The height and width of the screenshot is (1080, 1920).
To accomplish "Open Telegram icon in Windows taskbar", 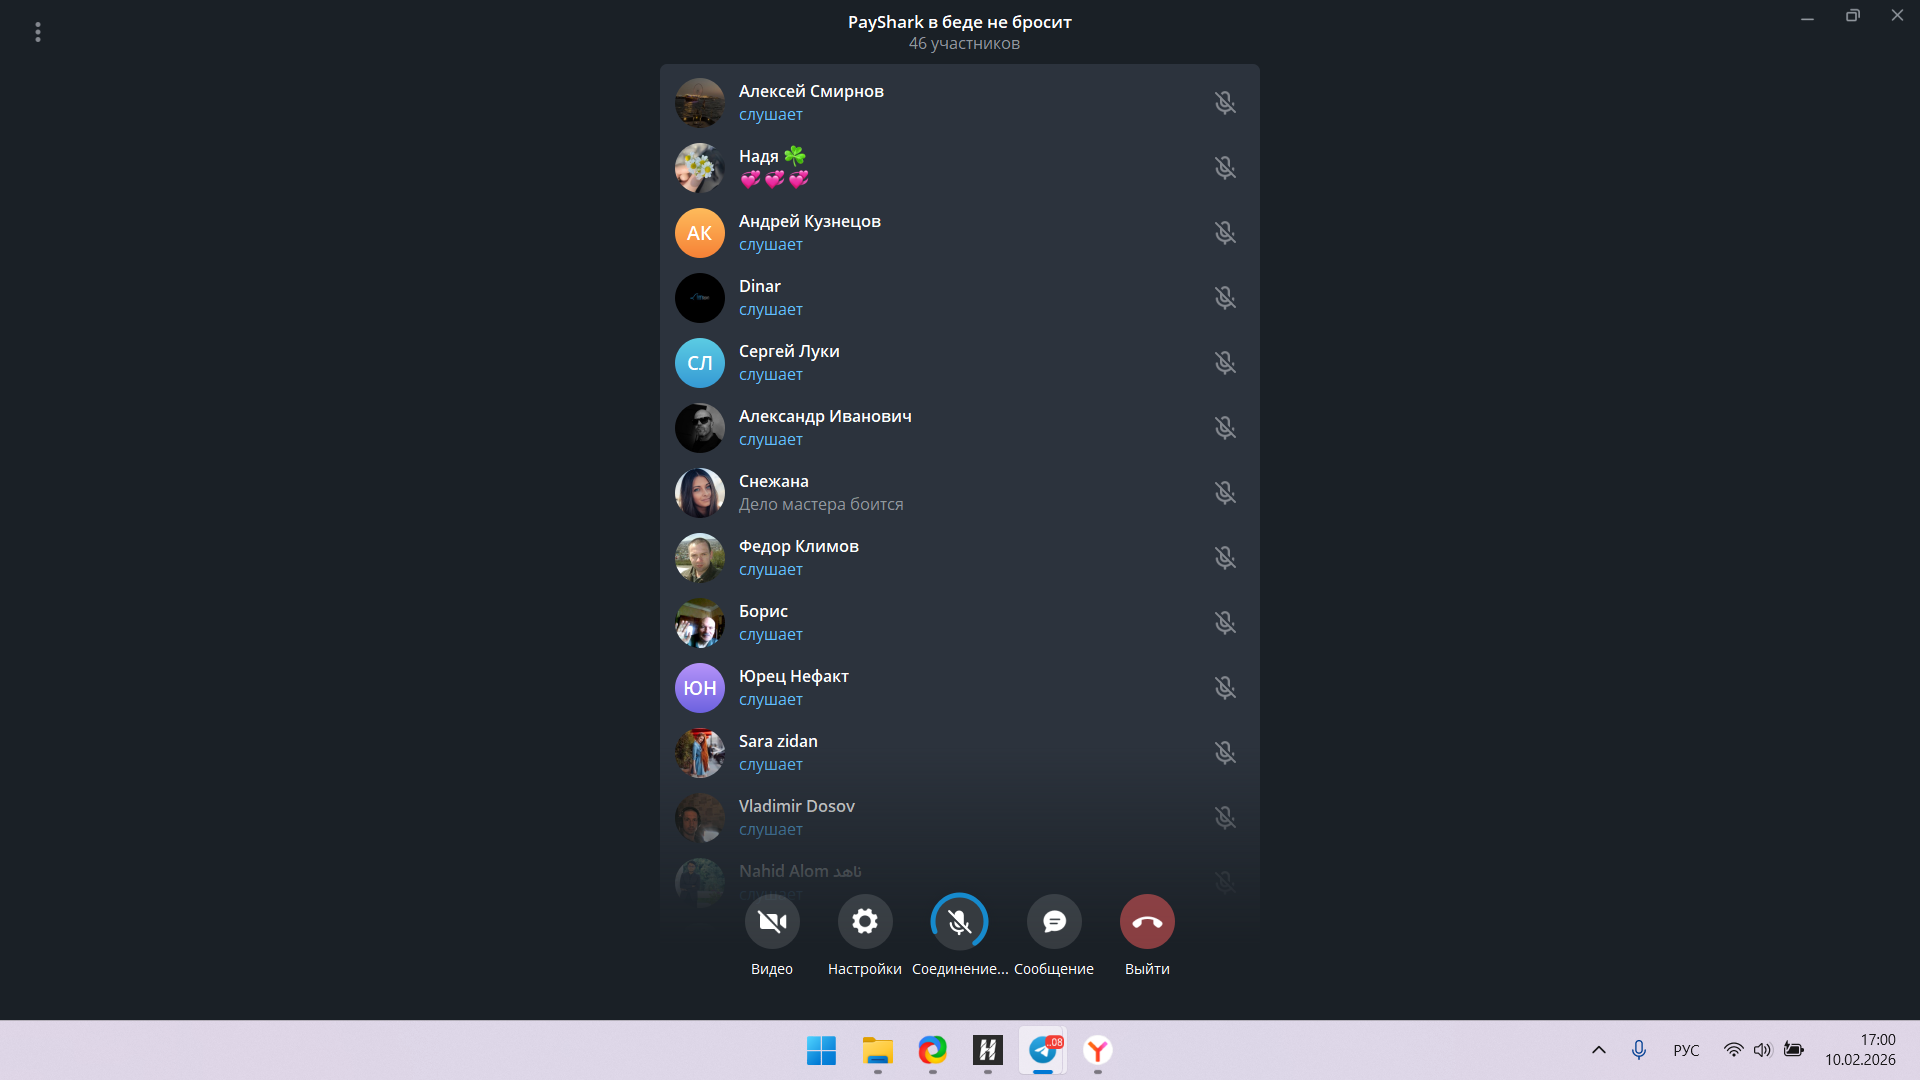I will click(1043, 1050).
